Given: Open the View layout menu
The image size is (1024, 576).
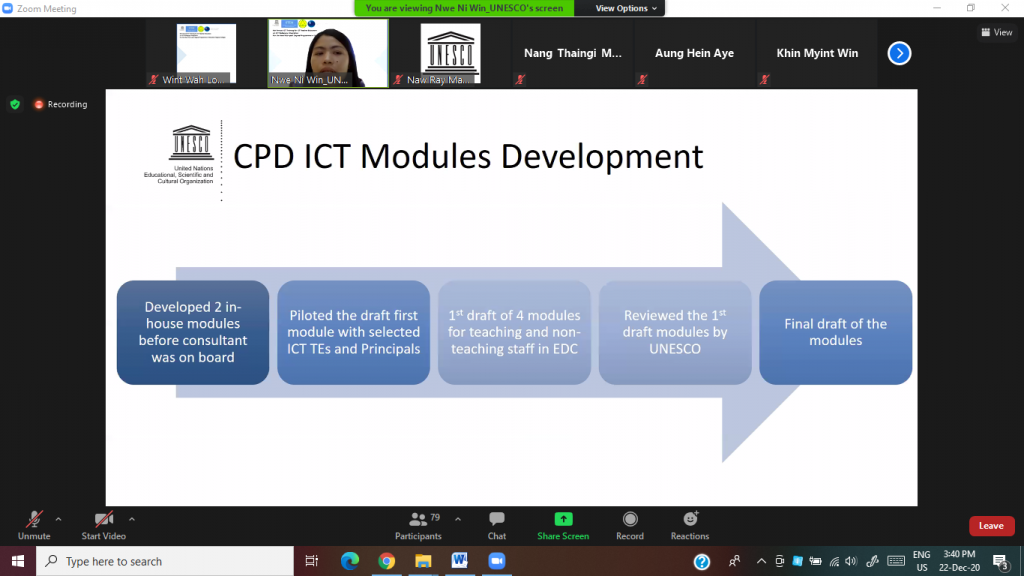Looking at the screenshot, I should coord(996,32).
